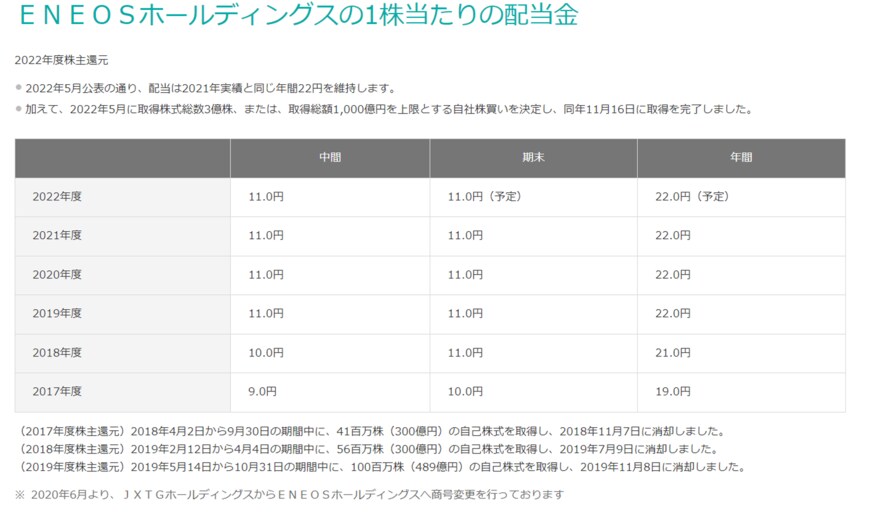
Task: Select the 2020年度 row label
Action: 57,275
